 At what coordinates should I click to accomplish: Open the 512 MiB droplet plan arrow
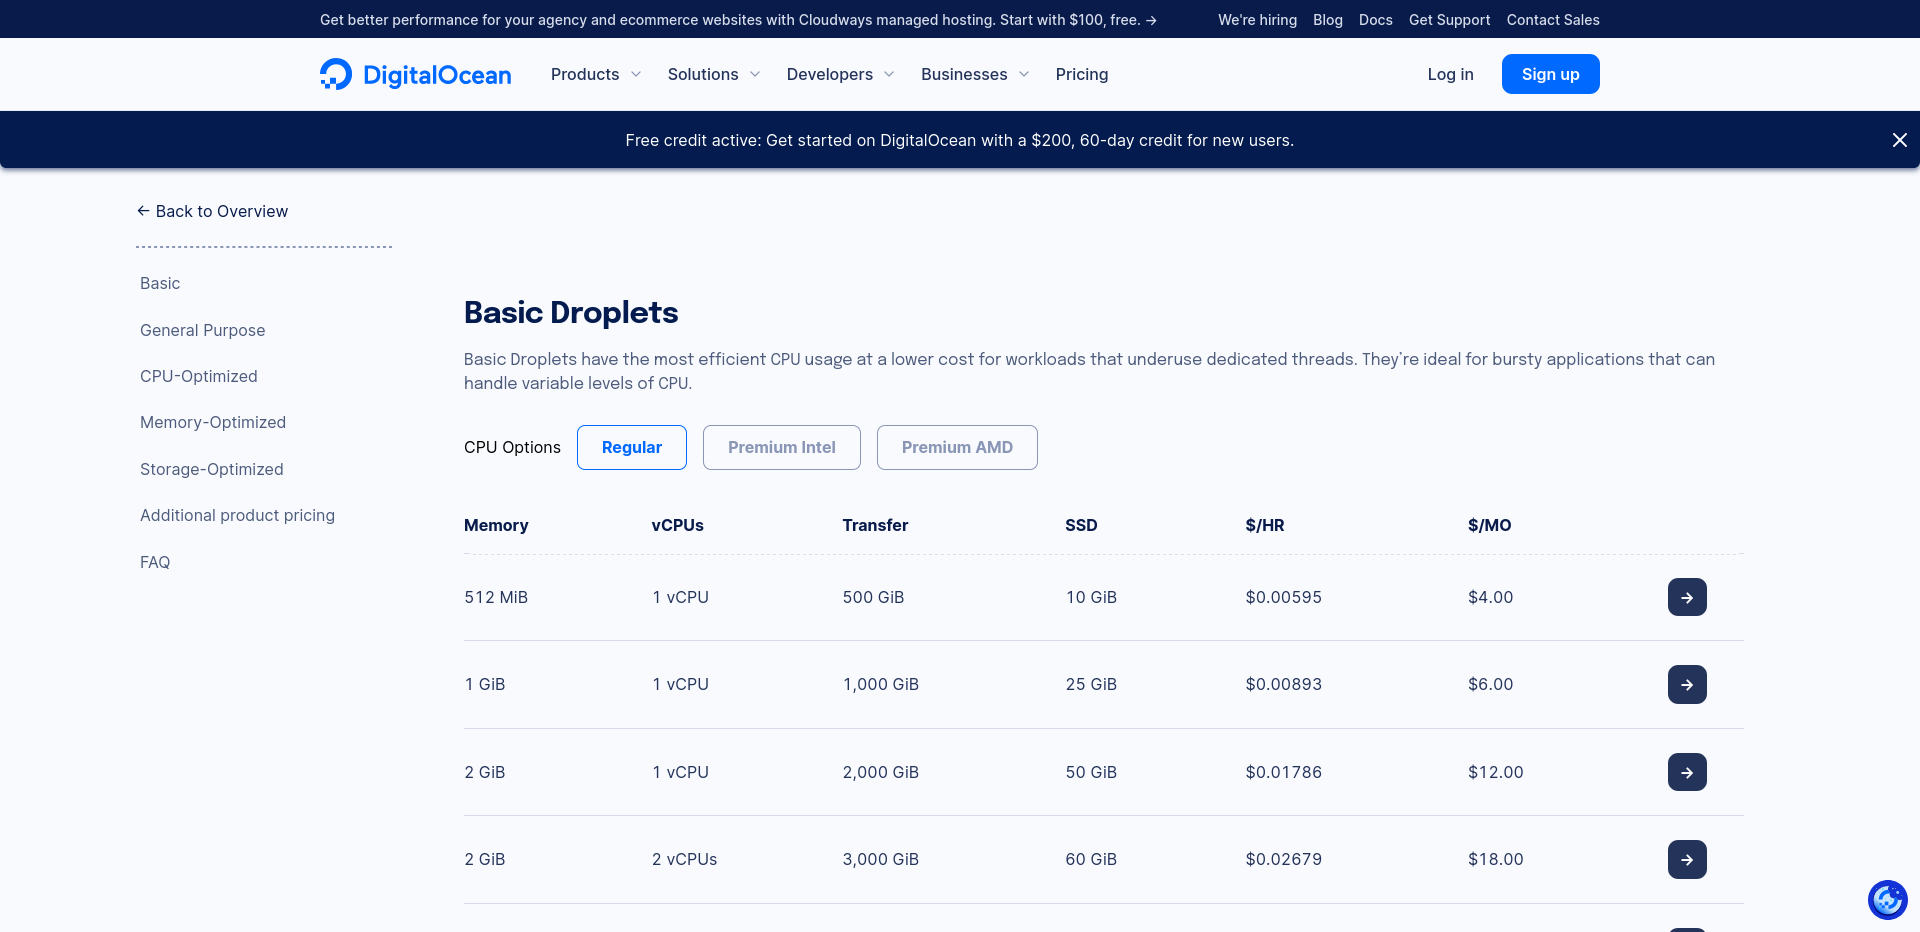pyautogui.click(x=1687, y=597)
